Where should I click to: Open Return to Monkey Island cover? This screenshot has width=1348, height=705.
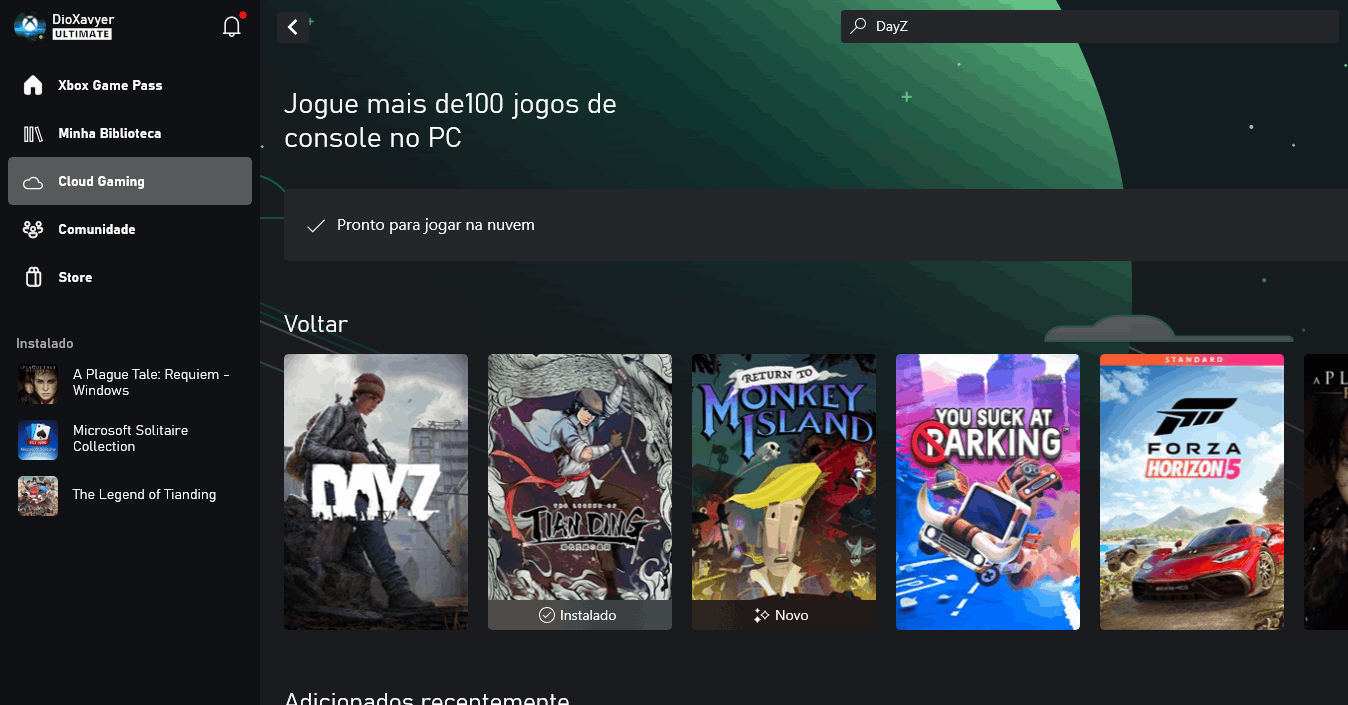point(784,492)
